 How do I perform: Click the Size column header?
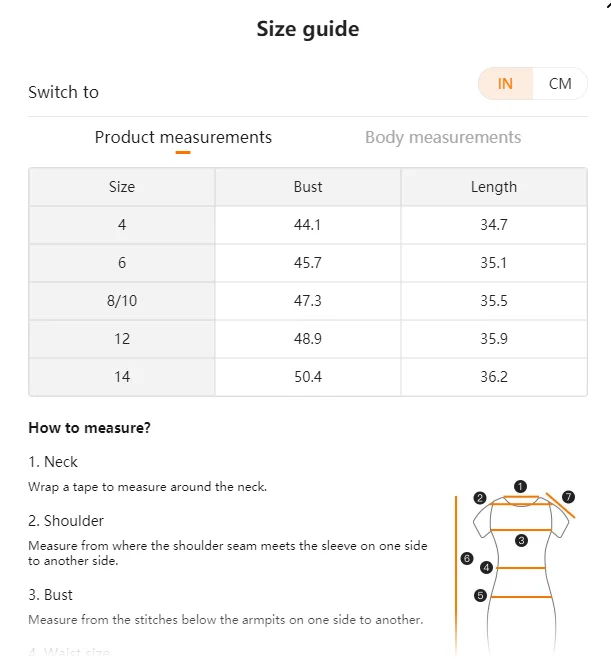click(122, 187)
